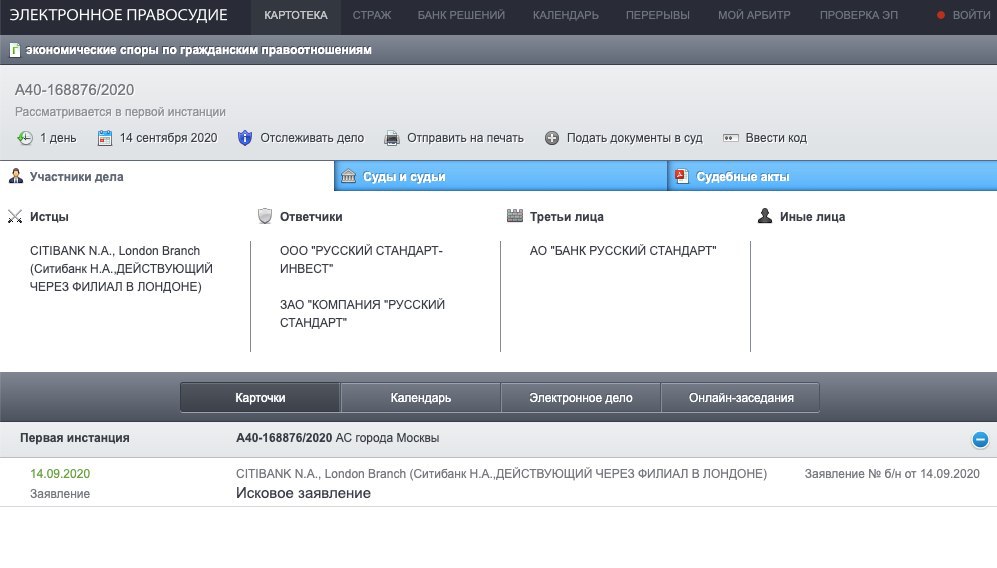Click the Отправить на печать link
Viewport: 997px width, 568px height.
tap(465, 138)
